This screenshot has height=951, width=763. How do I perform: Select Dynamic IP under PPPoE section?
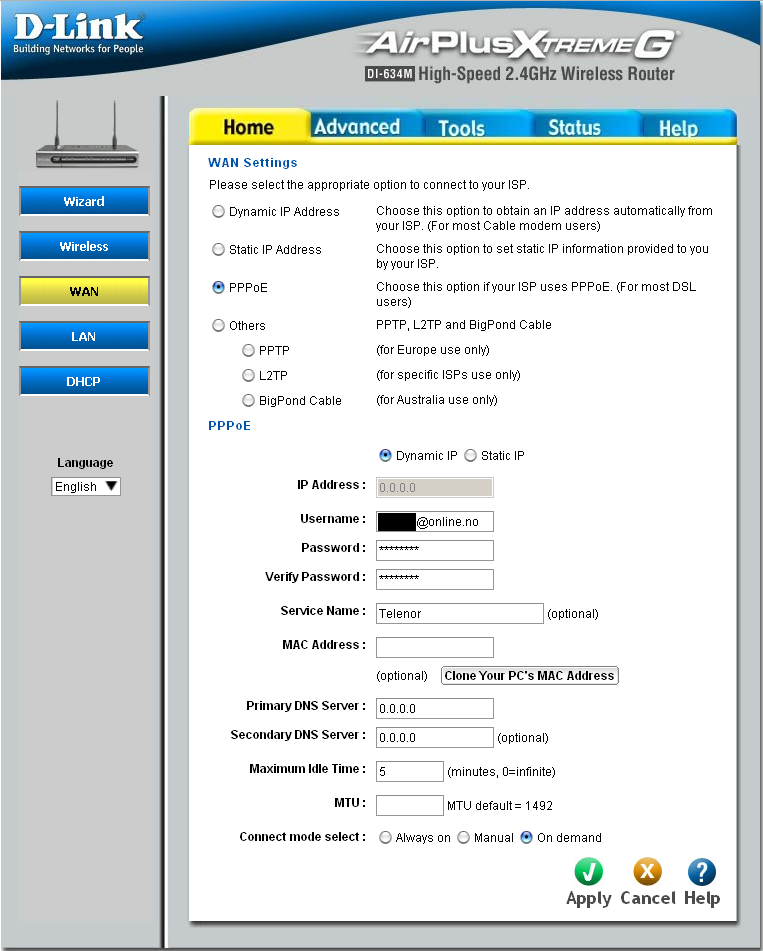[x=385, y=455]
